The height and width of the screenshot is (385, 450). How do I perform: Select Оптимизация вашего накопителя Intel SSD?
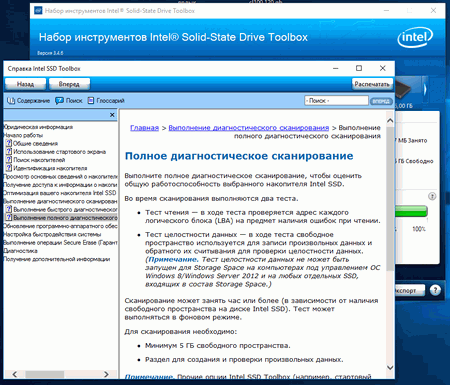click(x=60, y=193)
